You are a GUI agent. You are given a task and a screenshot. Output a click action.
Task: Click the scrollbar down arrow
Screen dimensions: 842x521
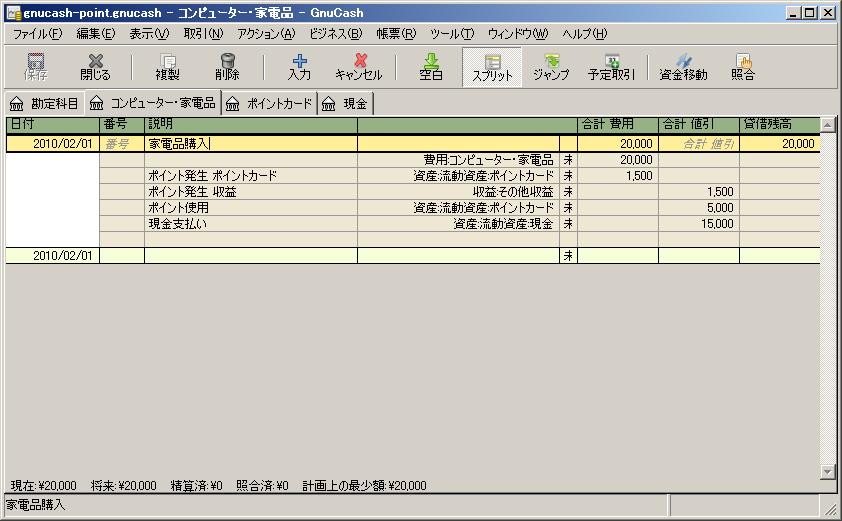[828, 472]
